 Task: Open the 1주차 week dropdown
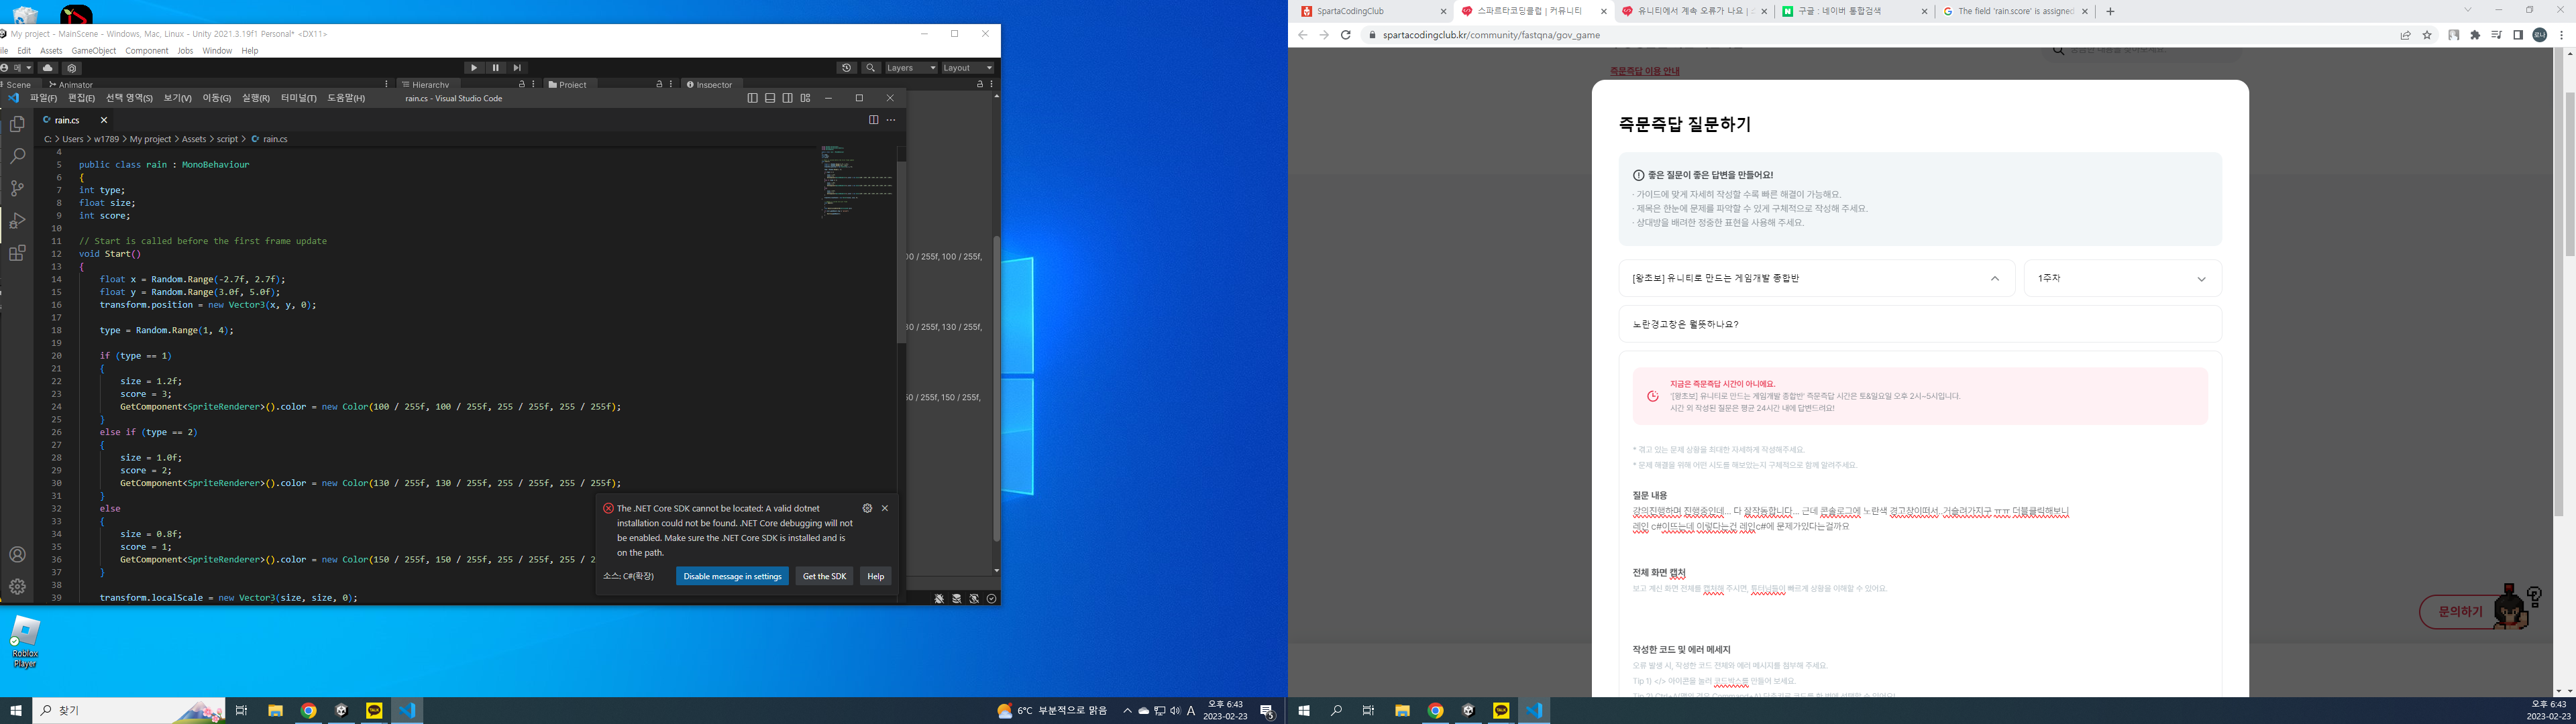[2122, 278]
